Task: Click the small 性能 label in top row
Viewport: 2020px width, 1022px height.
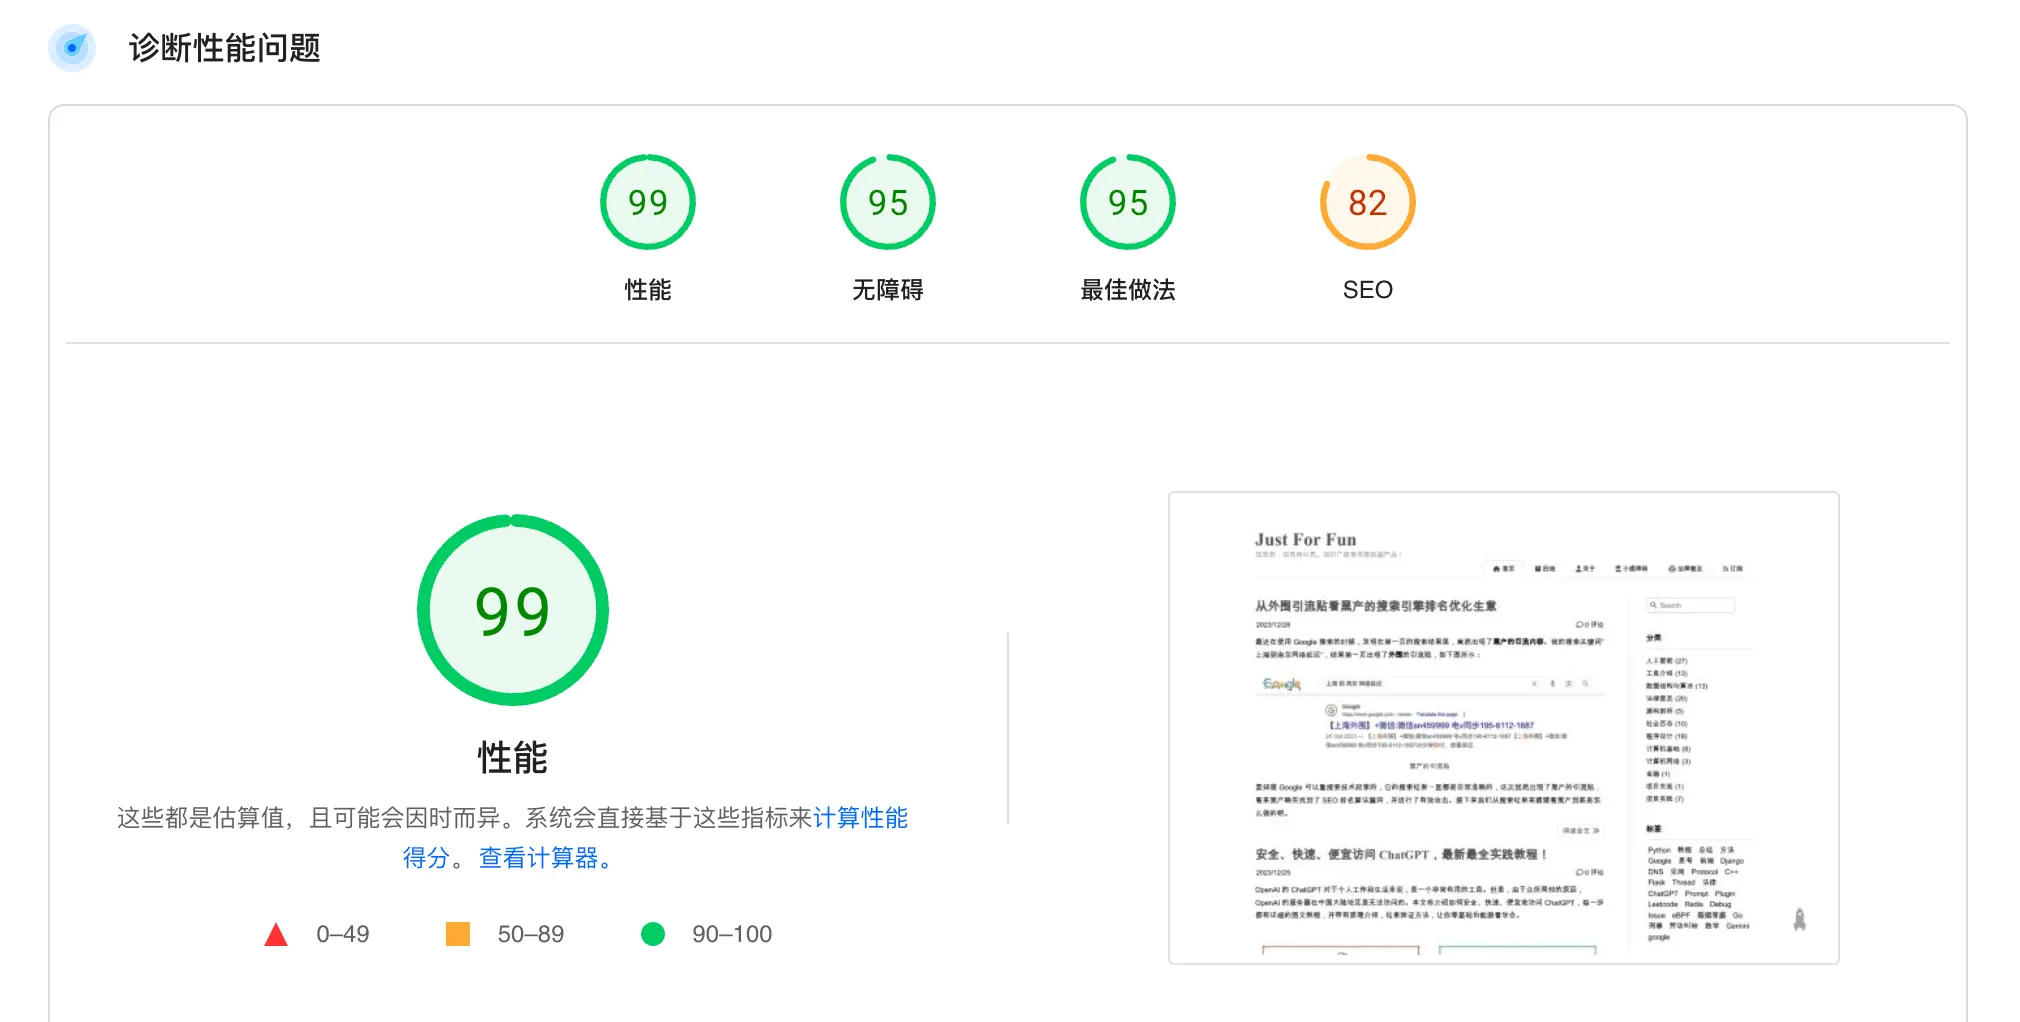Action: pos(647,290)
